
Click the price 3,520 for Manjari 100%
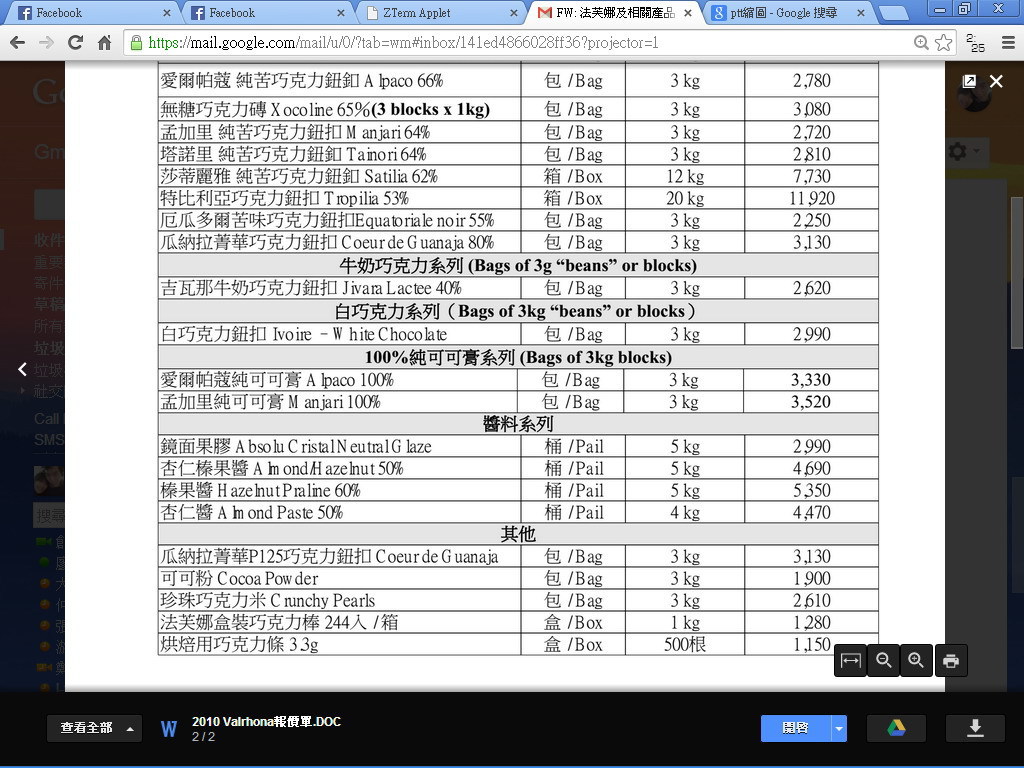811,402
